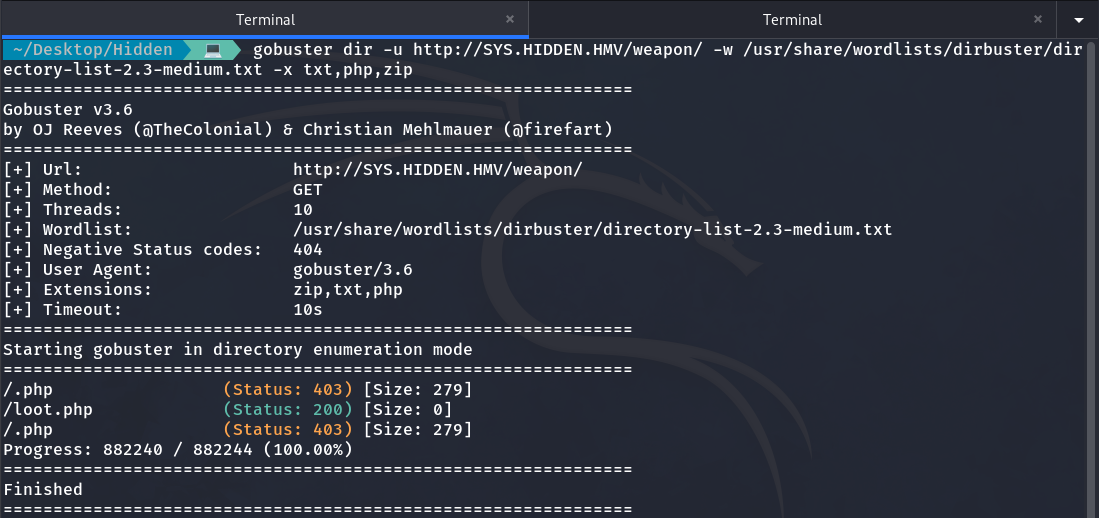The image size is (1099, 518).
Task: Click the Progress 882240 / 882244 line
Action: pos(177,450)
